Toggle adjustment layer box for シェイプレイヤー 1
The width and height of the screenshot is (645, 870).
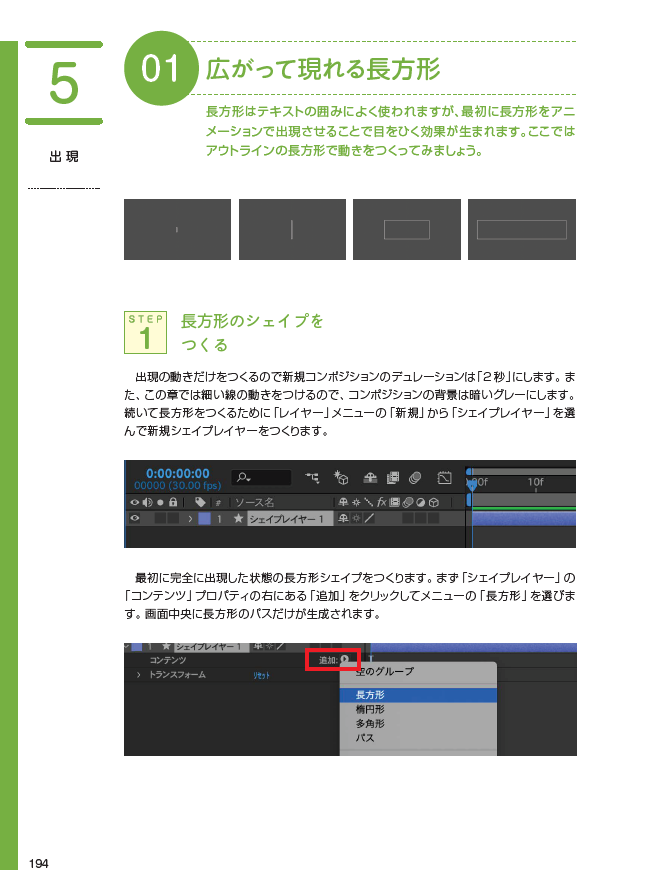click(420, 518)
